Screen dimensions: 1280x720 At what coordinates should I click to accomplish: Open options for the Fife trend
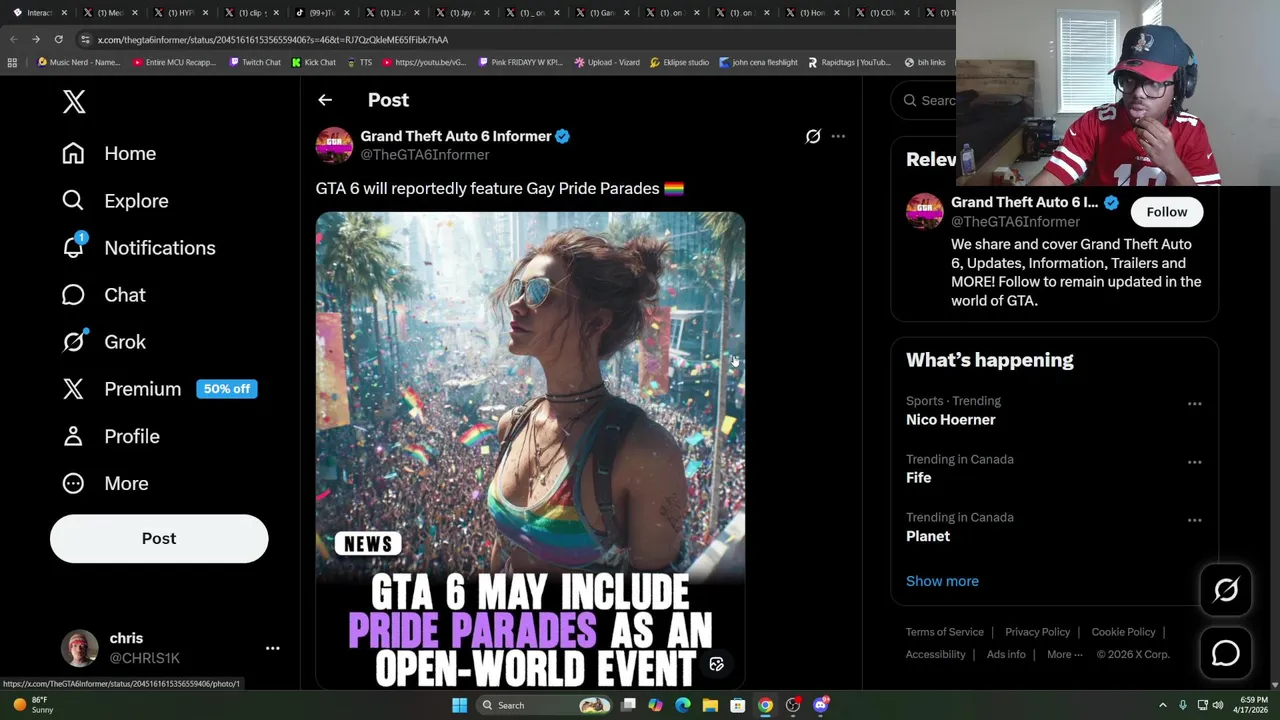1194,462
